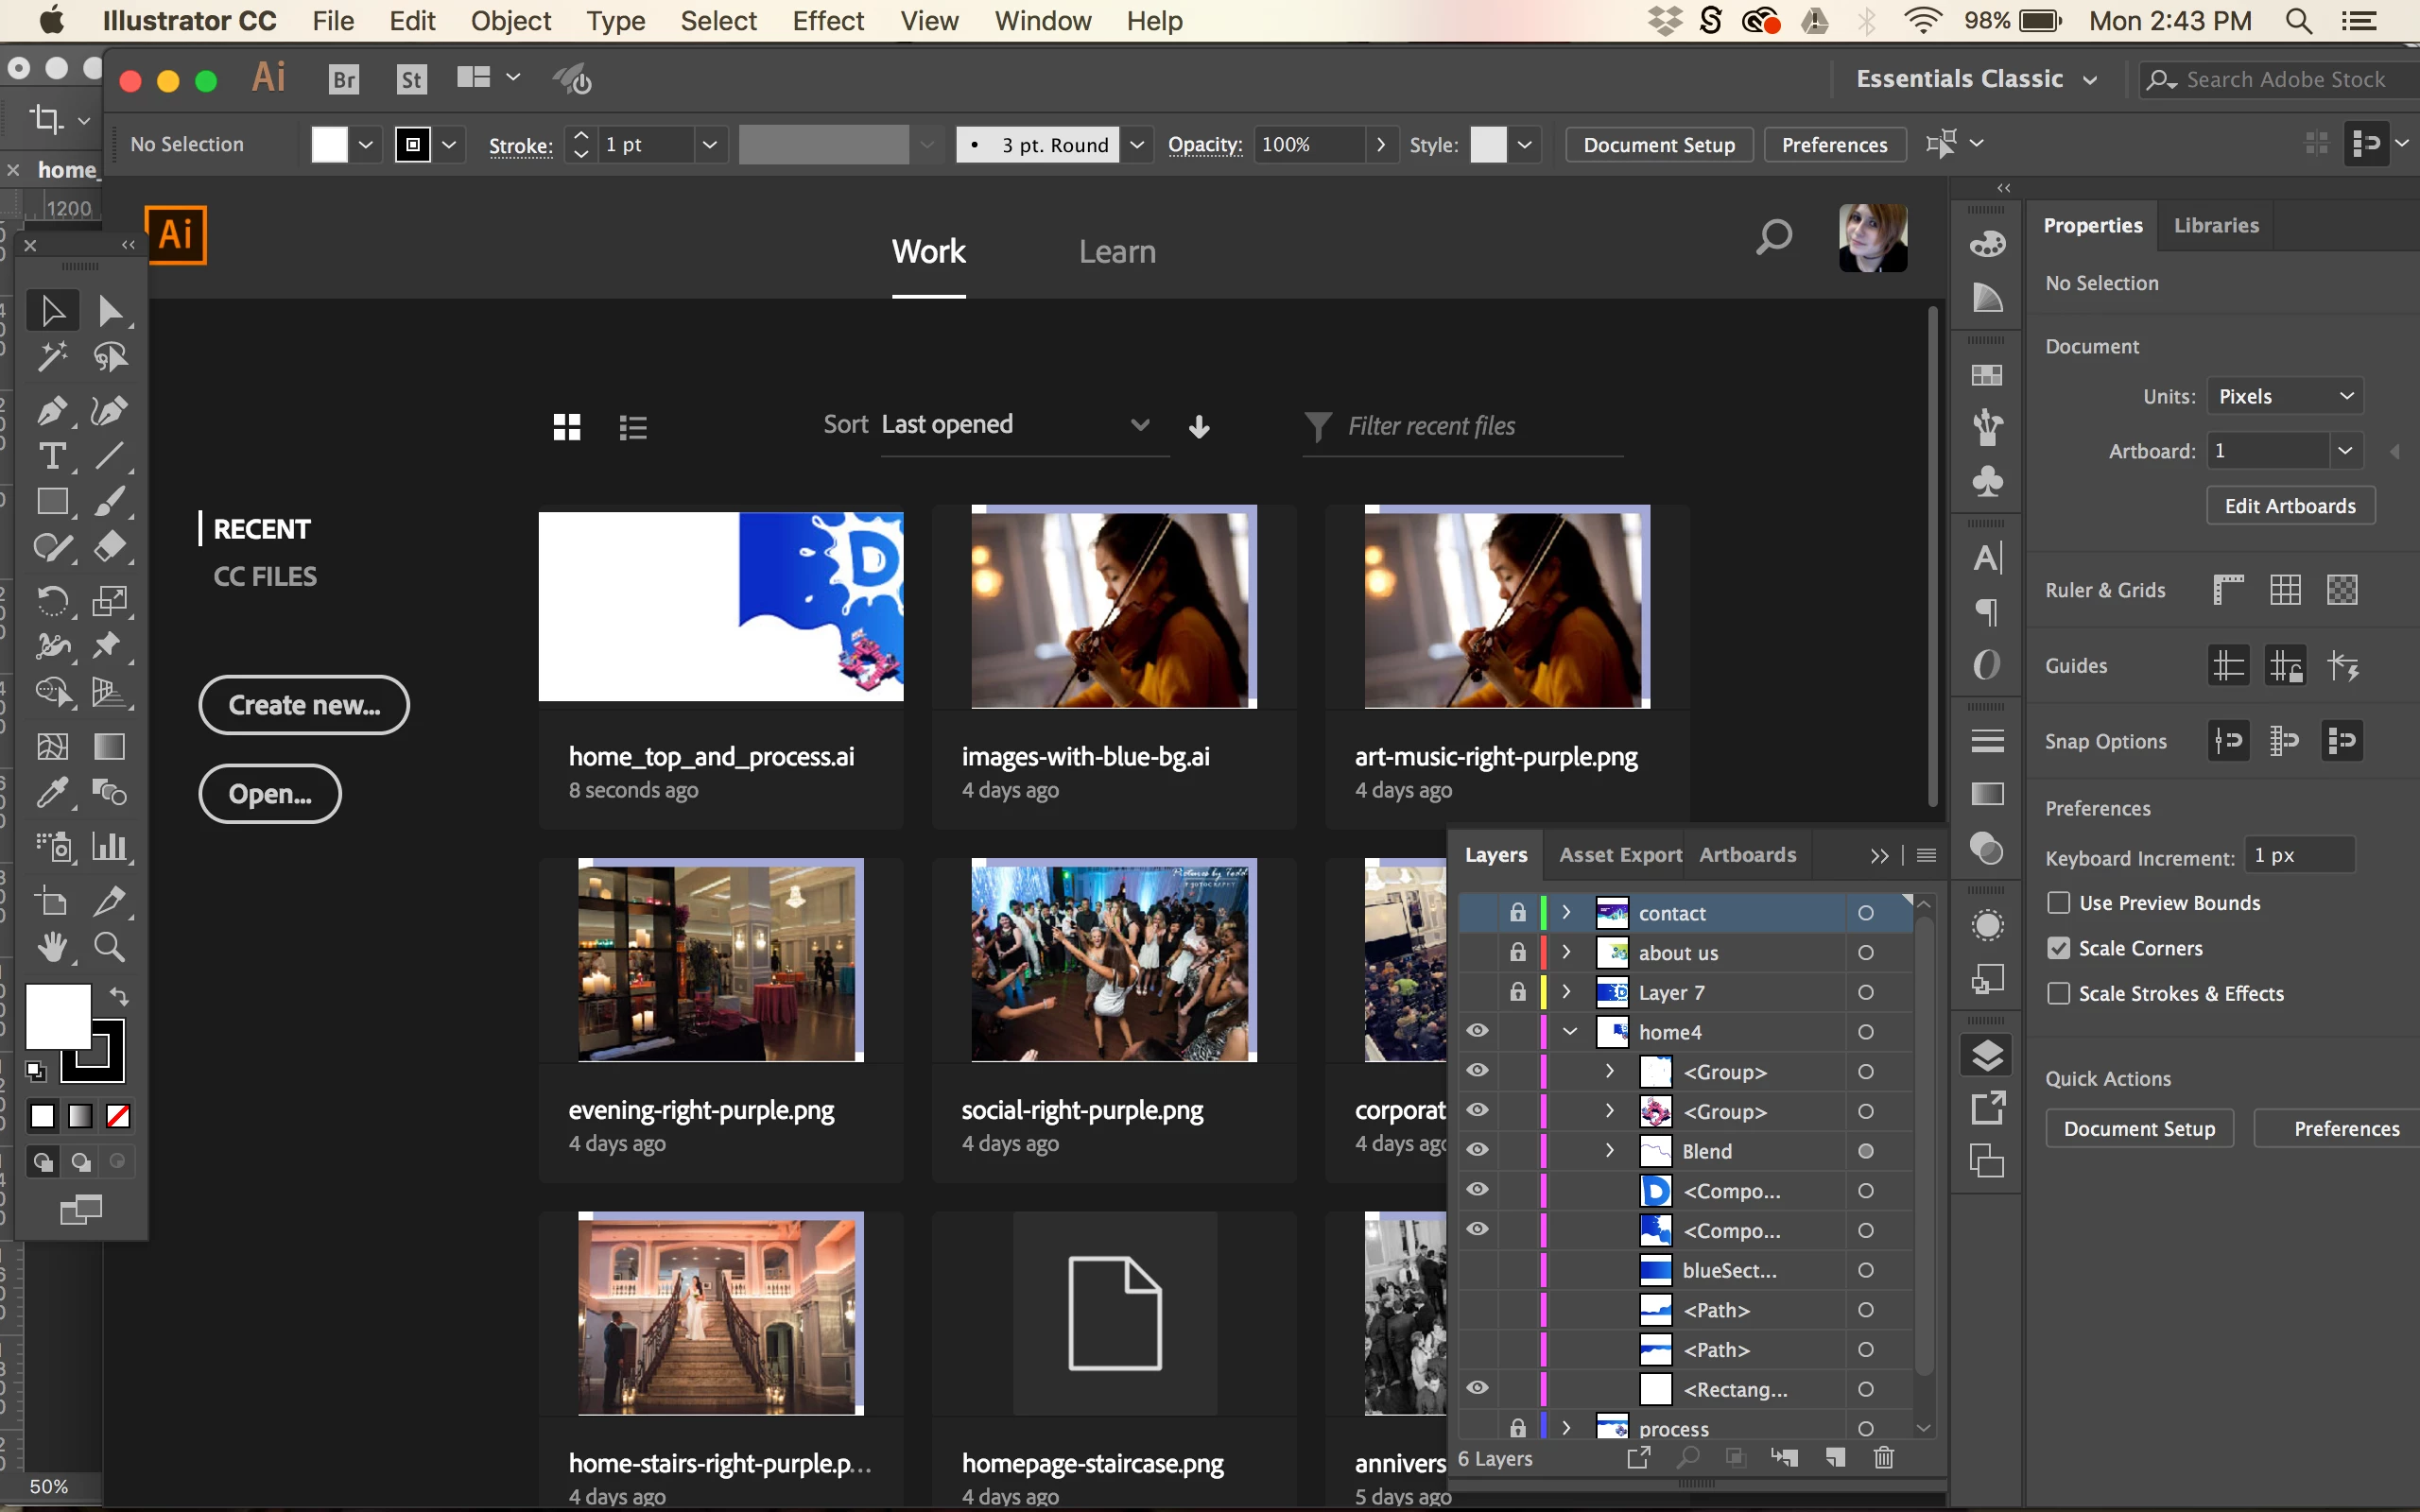Click the Create new... button
Image resolution: width=2420 pixels, height=1512 pixels.
pyautogui.click(x=304, y=705)
